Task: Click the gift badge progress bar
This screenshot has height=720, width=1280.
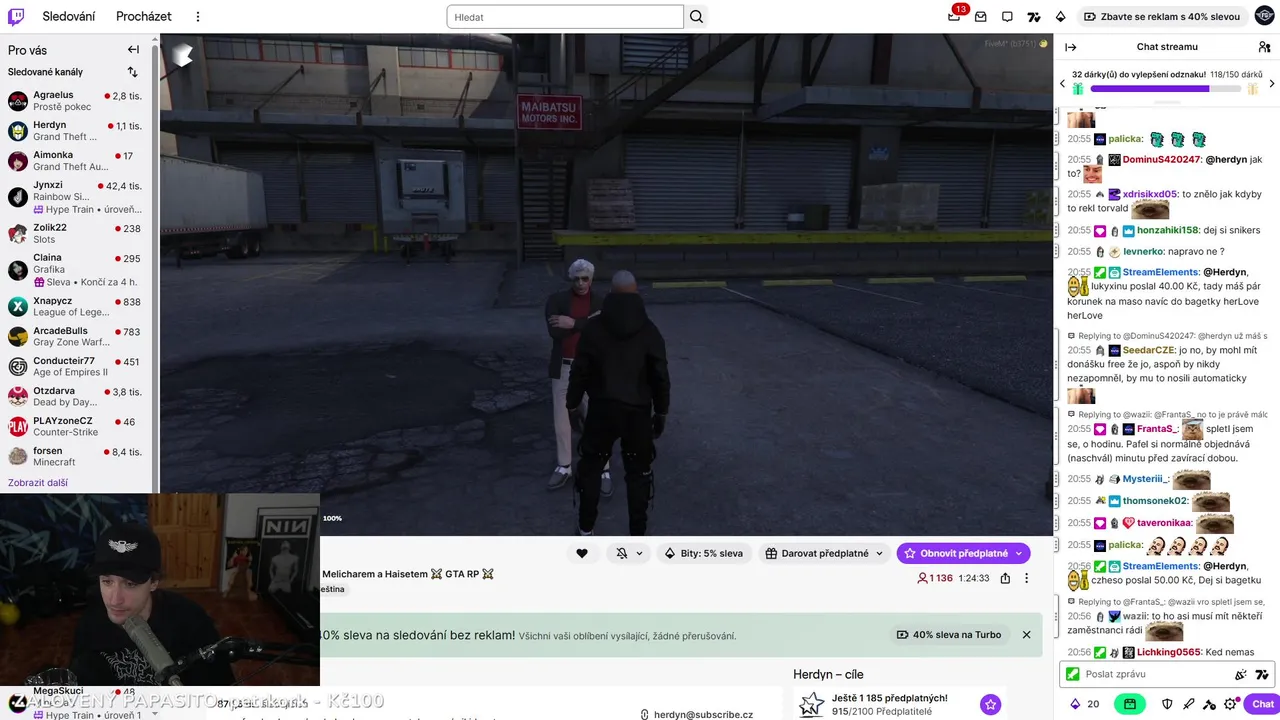Action: (x=1165, y=88)
